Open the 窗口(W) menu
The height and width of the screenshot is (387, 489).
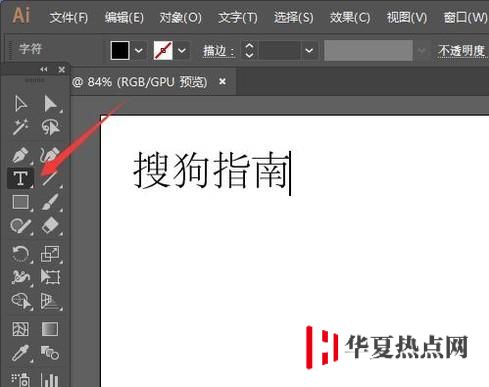(465, 18)
